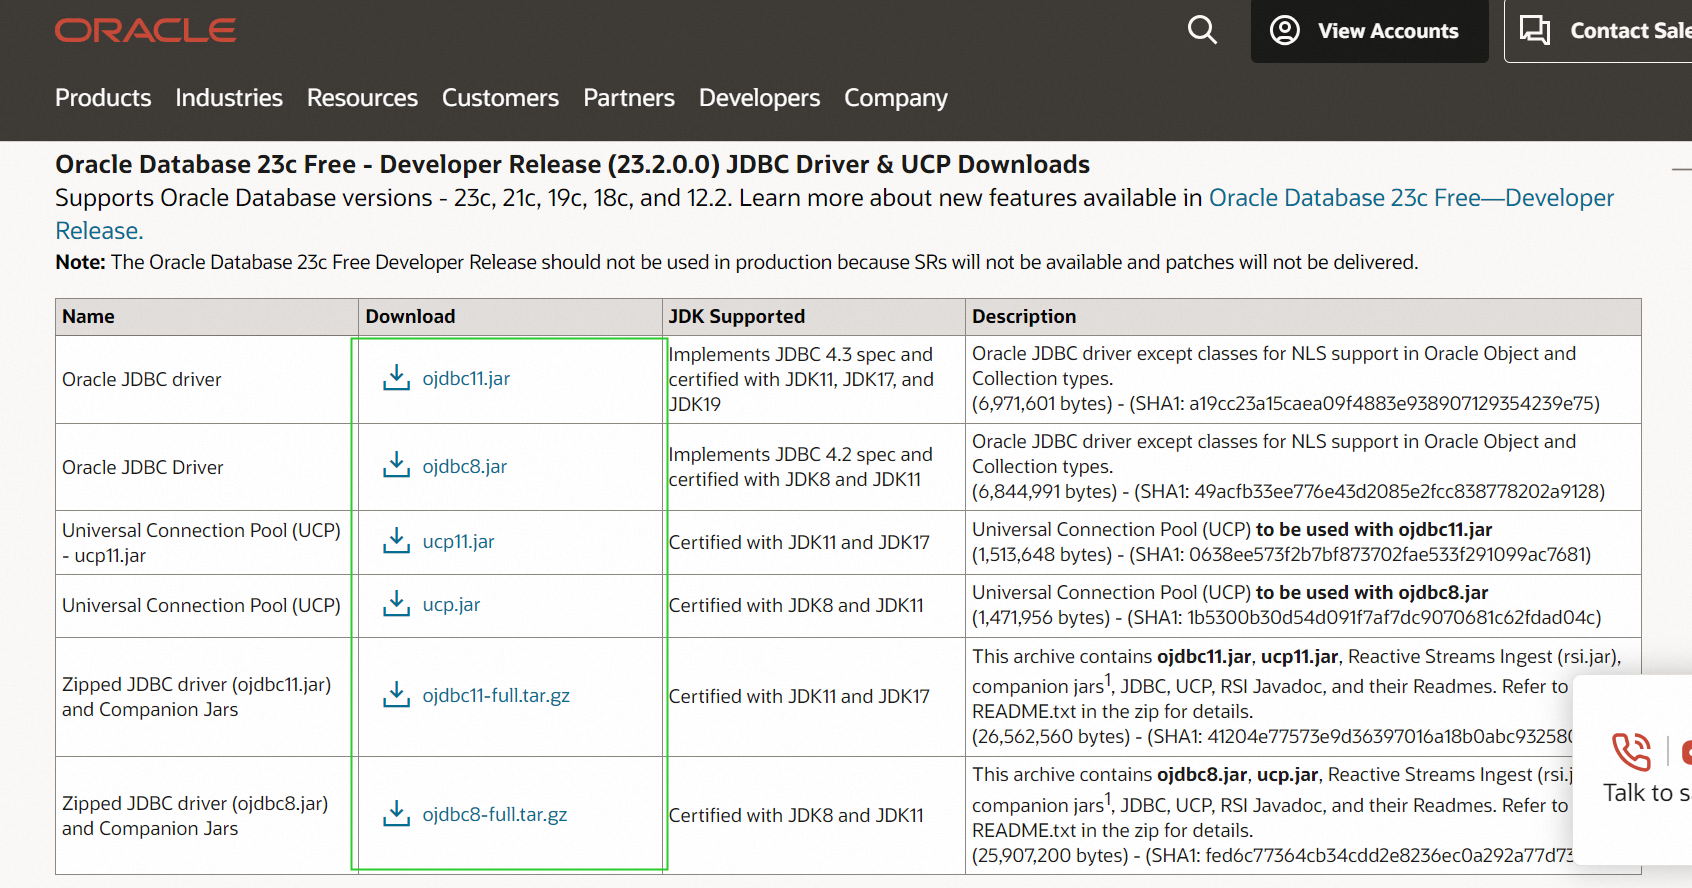This screenshot has width=1692, height=888.
Task: Download the ucp11.jar file link
Action: tap(458, 541)
